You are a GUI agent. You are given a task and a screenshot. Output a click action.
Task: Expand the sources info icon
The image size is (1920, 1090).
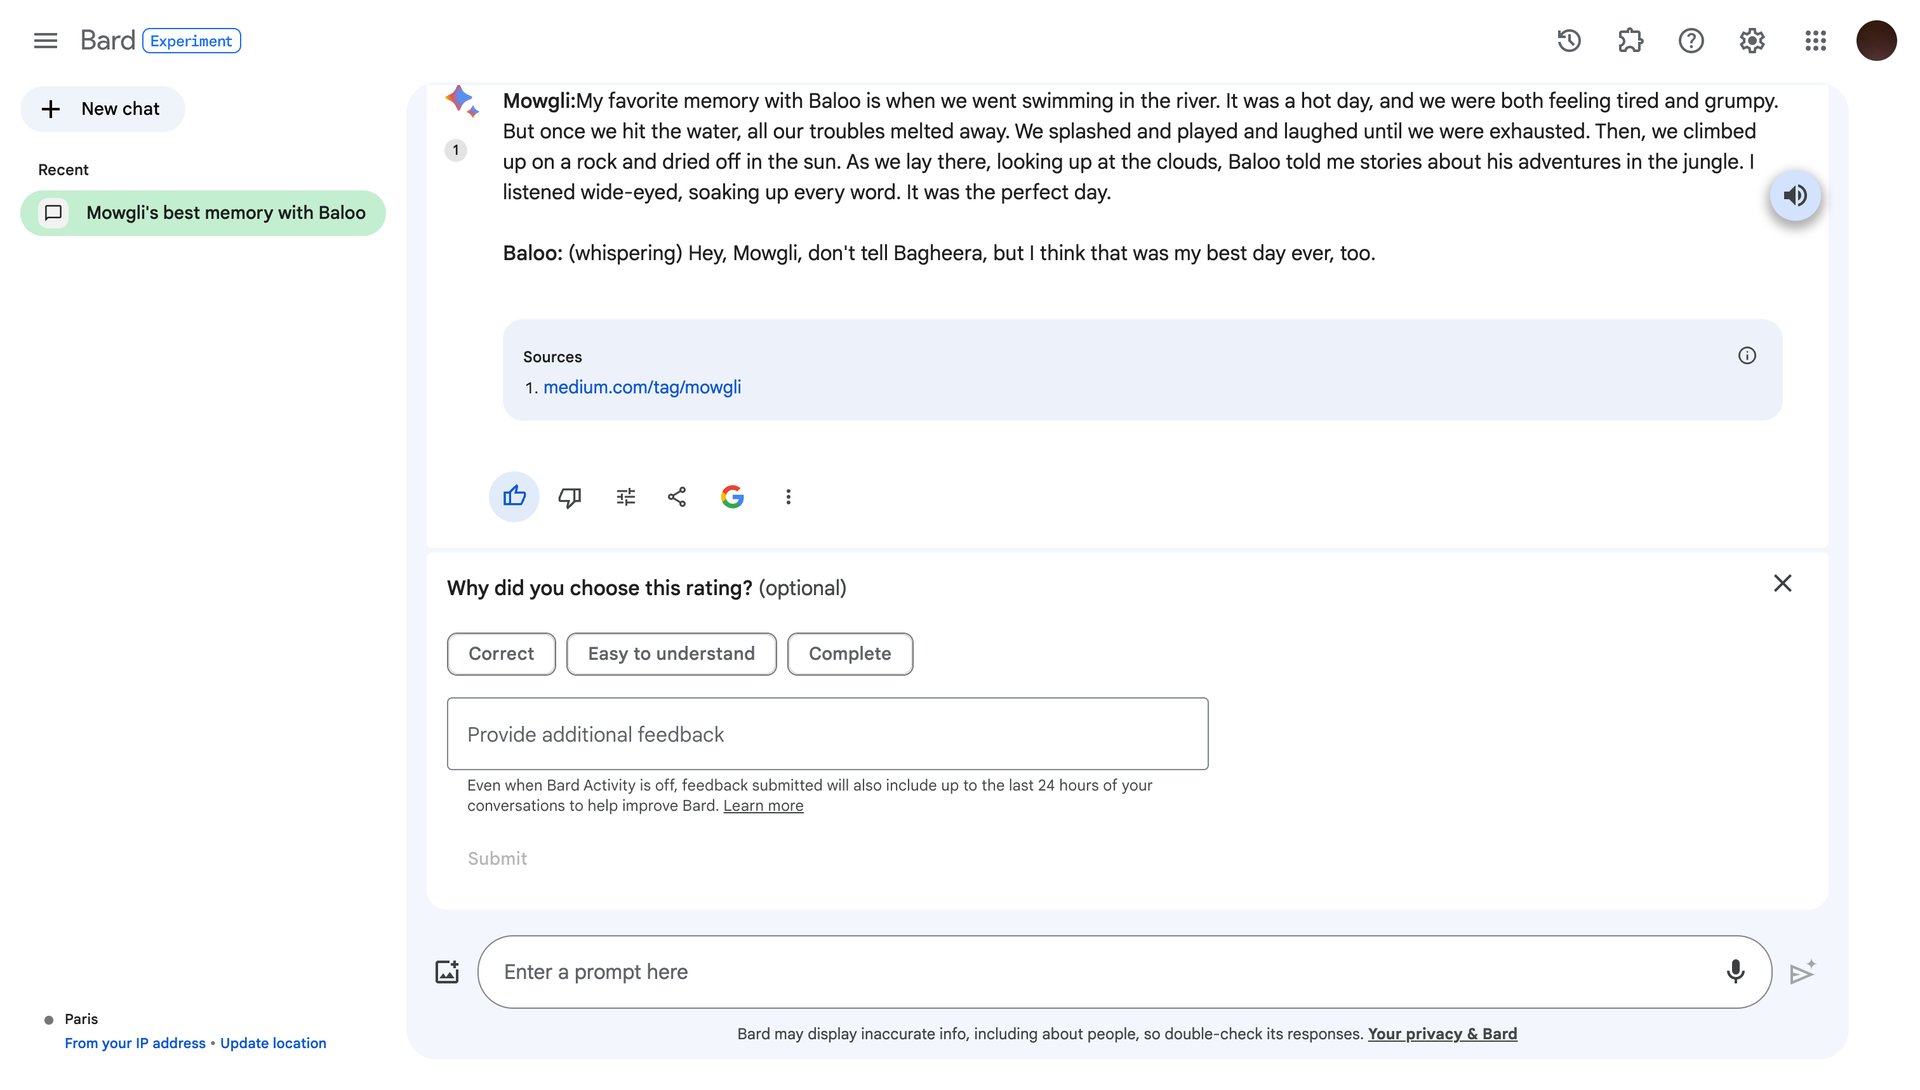pyautogui.click(x=1747, y=356)
